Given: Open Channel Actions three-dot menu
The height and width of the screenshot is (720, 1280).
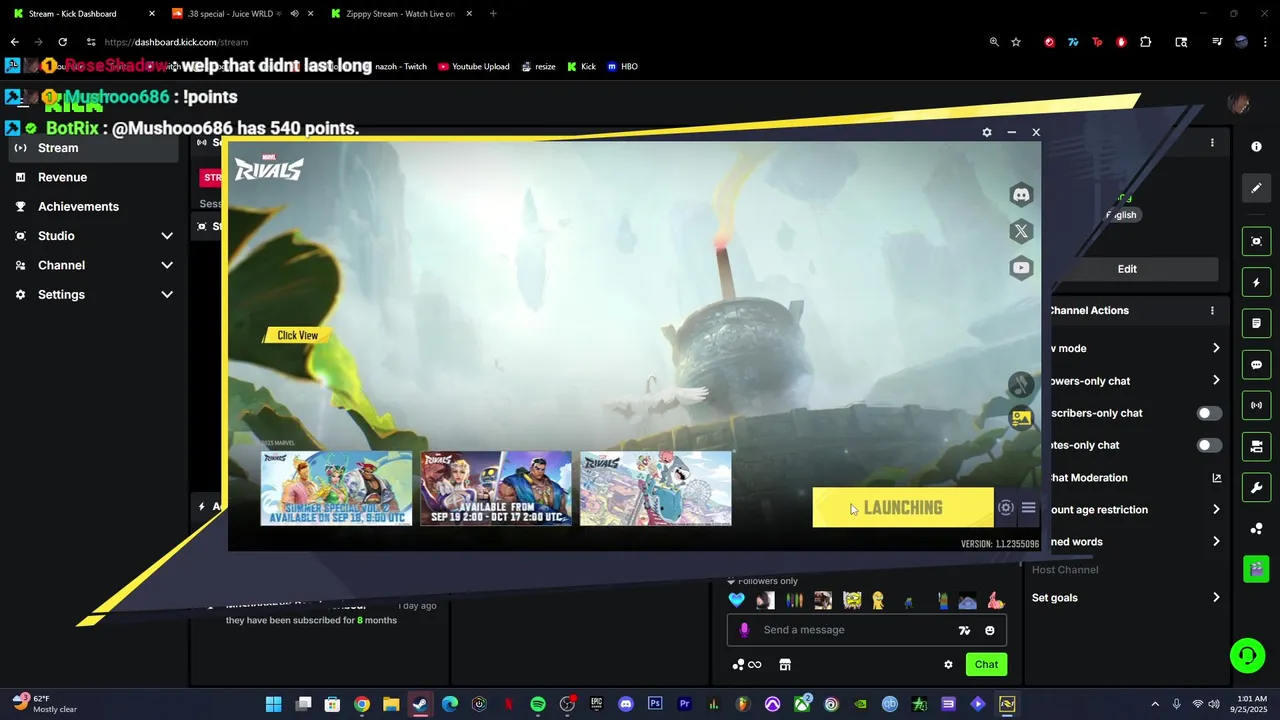Looking at the screenshot, I should [x=1212, y=311].
